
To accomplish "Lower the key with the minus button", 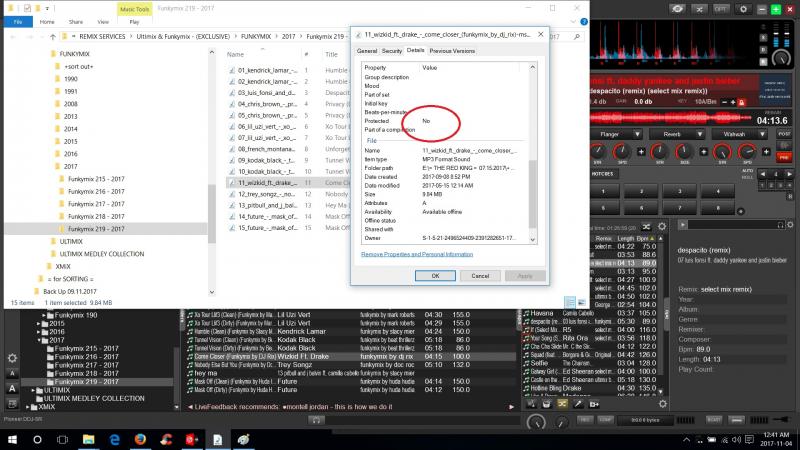I will [x=724, y=102].
